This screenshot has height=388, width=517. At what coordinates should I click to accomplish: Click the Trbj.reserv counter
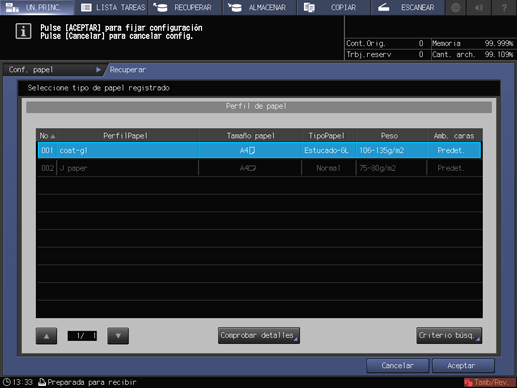(x=385, y=54)
